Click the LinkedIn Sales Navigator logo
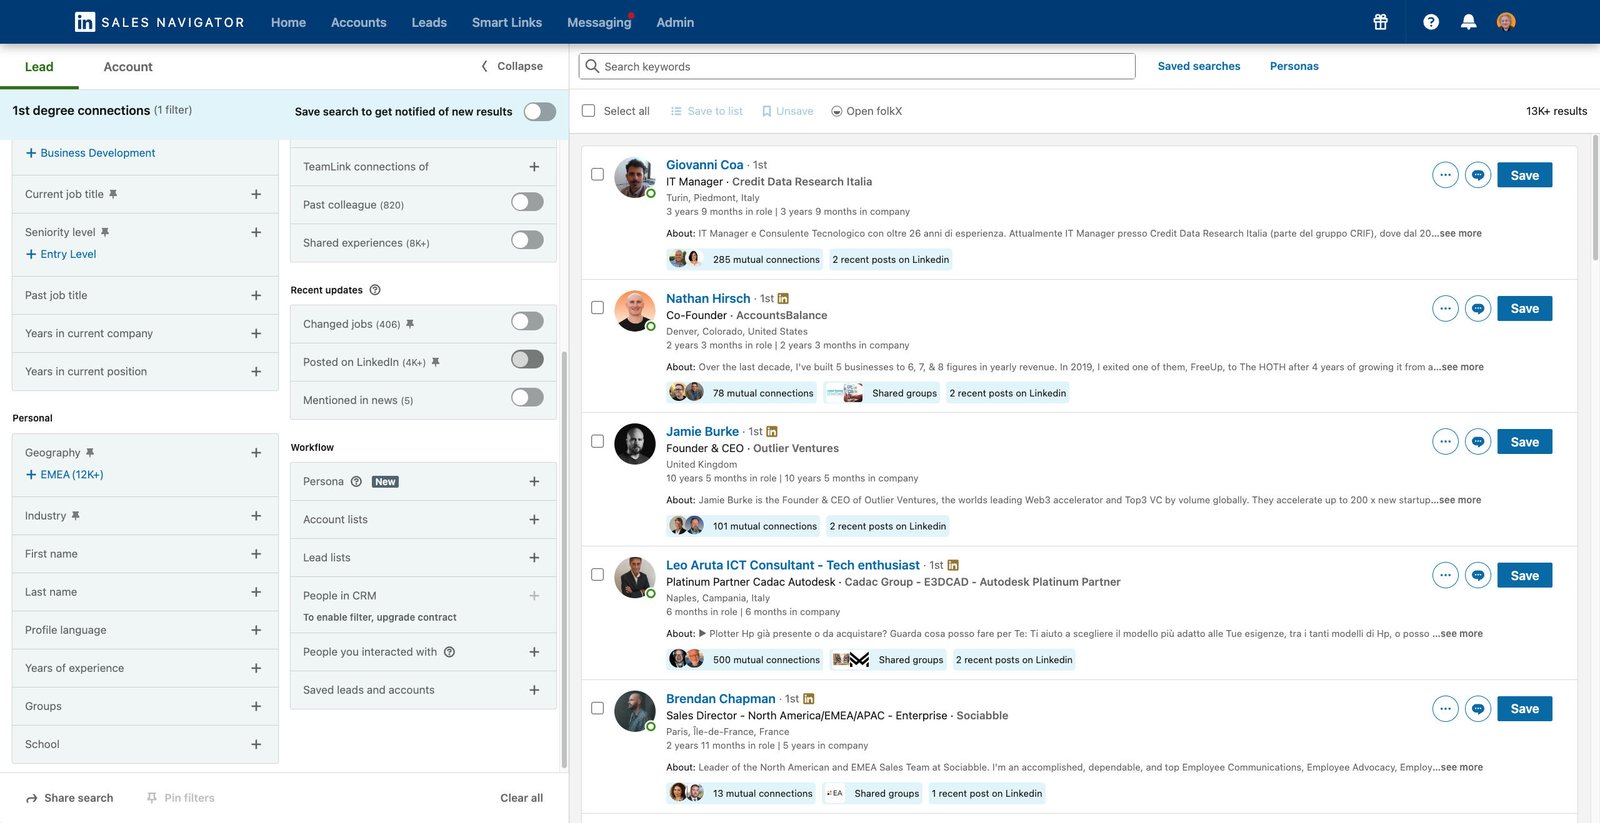Image resolution: width=1600 pixels, height=823 pixels. [x=160, y=22]
